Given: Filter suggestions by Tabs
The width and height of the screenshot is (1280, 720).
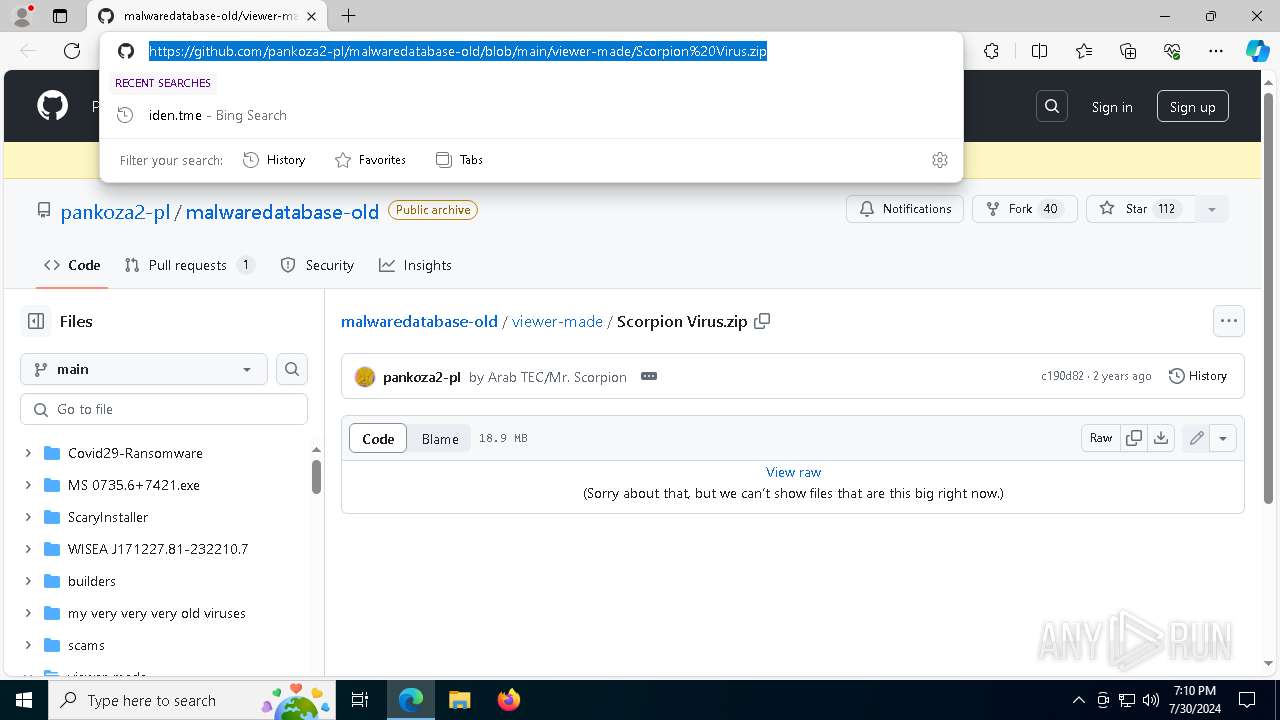Looking at the screenshot, I should pyautogui.click(x=459, y=160).
